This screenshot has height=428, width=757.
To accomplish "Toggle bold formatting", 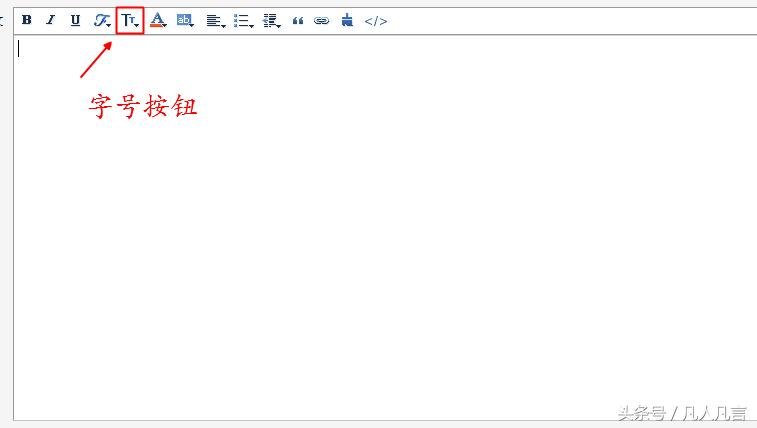I will click(27, 20).
